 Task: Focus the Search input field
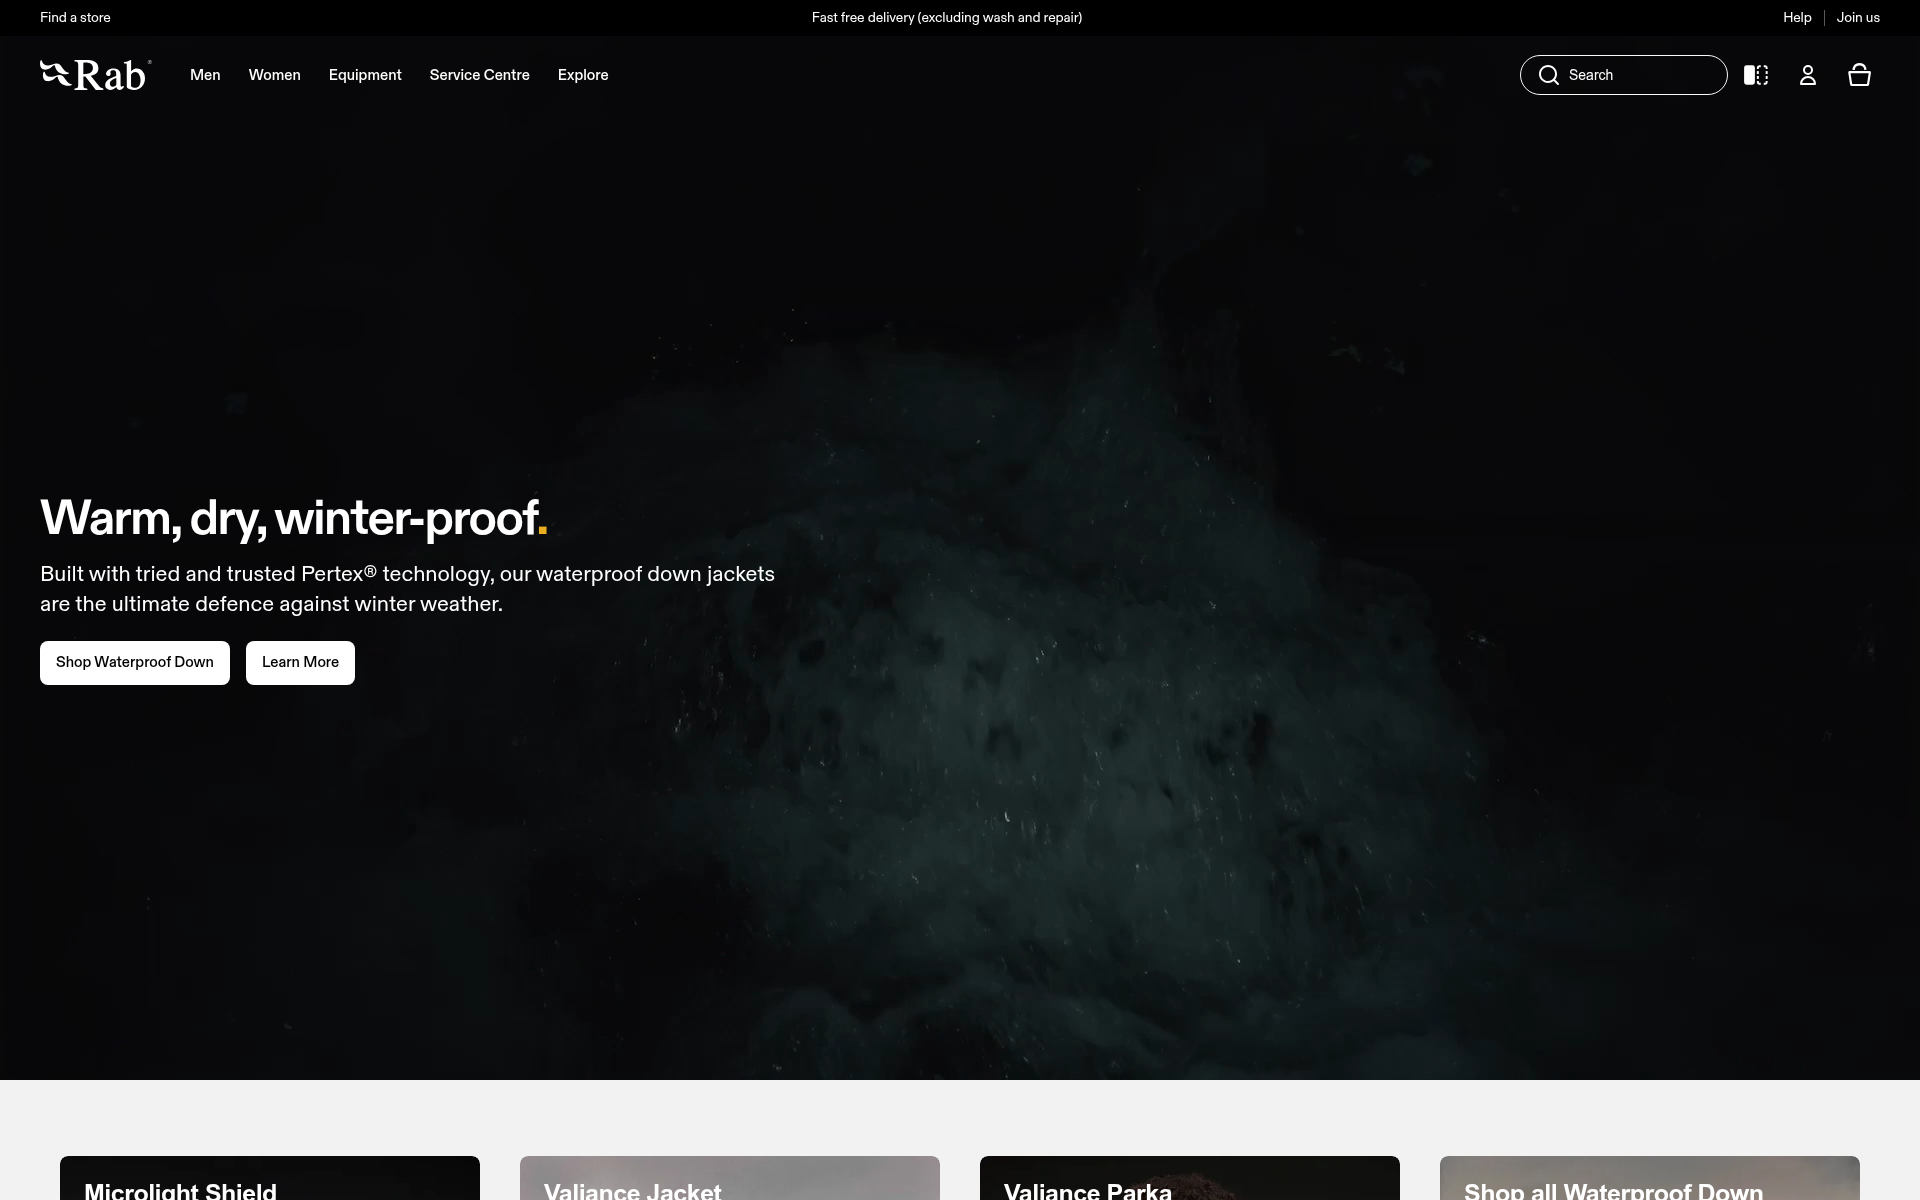(x=1624, y=75)
